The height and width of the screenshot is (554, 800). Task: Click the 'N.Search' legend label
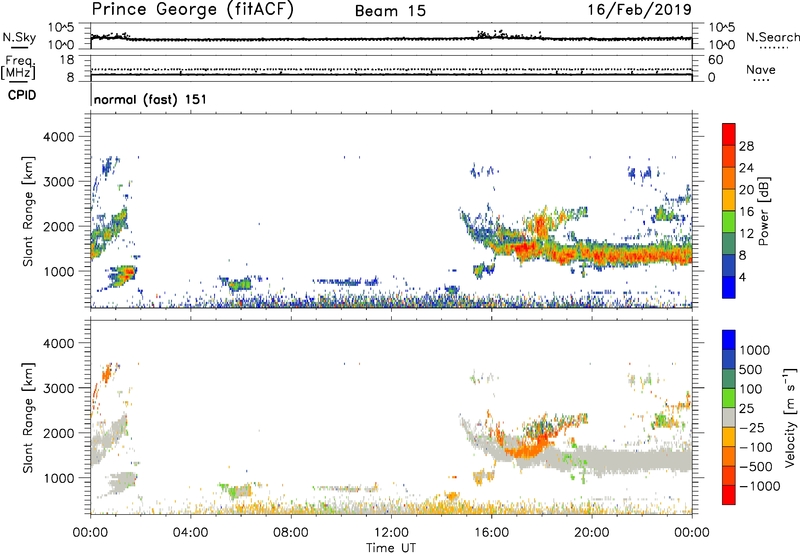[773, 37]
